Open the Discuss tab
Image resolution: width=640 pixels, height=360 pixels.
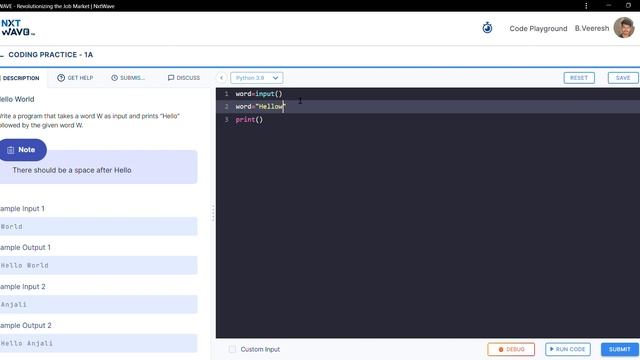point(184,78)
